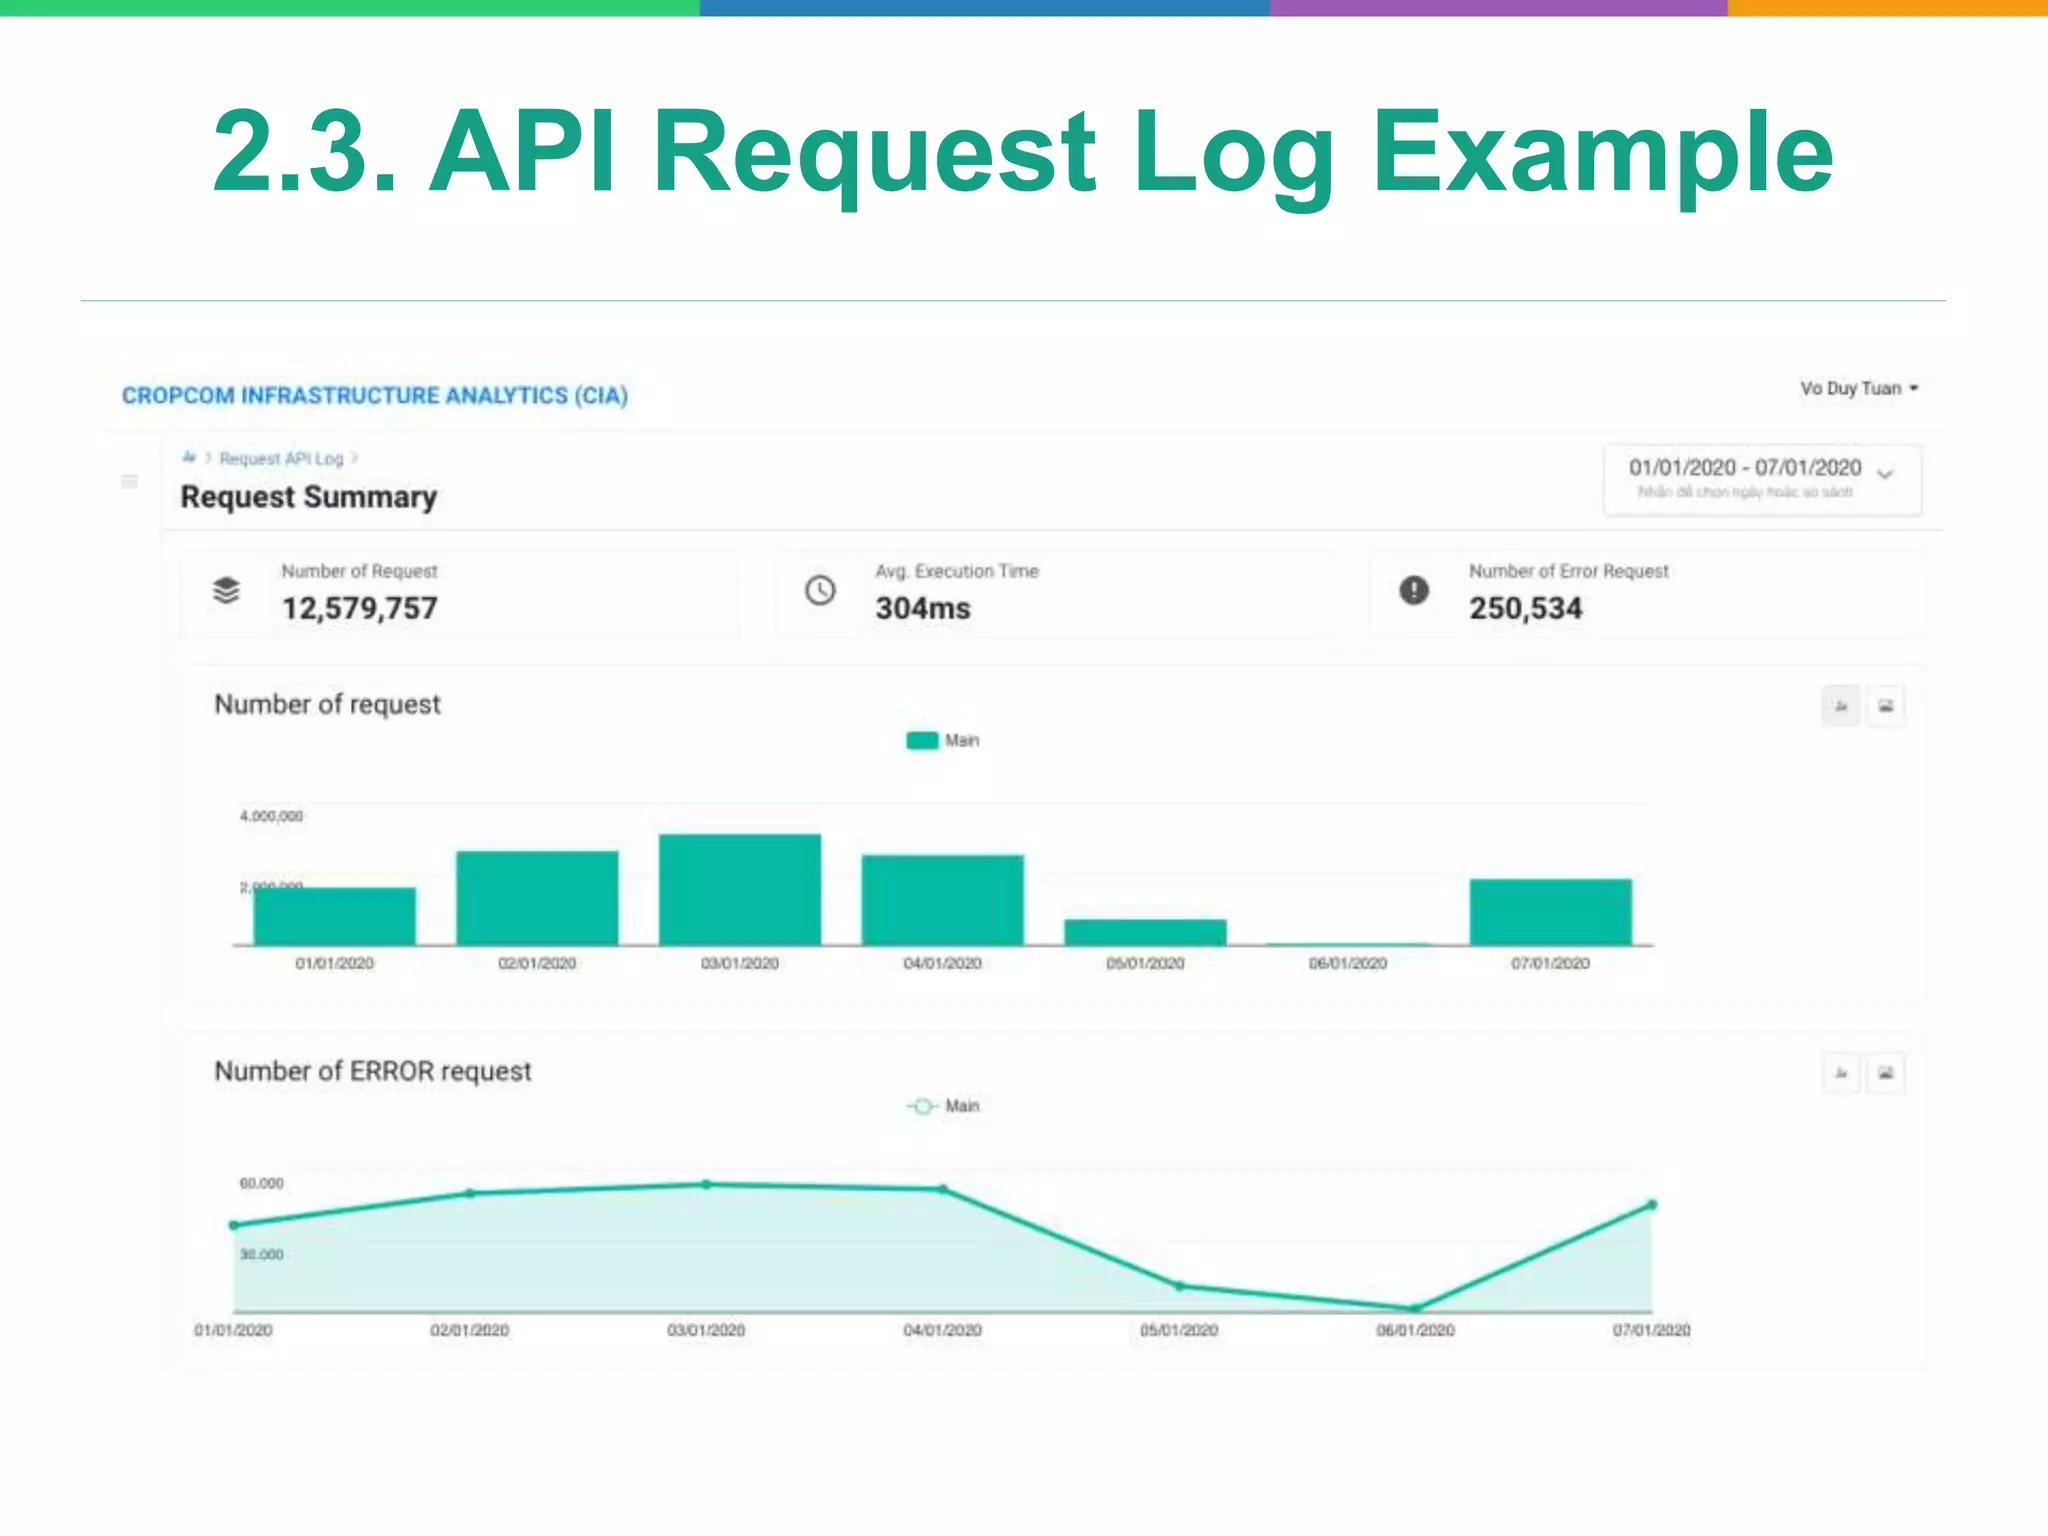Expand the 01/01/2020 - 07/01/2020 date range picker
Viewport: 2048px width, 1536px height.
pyautogui.click(x=1762, y=479)
